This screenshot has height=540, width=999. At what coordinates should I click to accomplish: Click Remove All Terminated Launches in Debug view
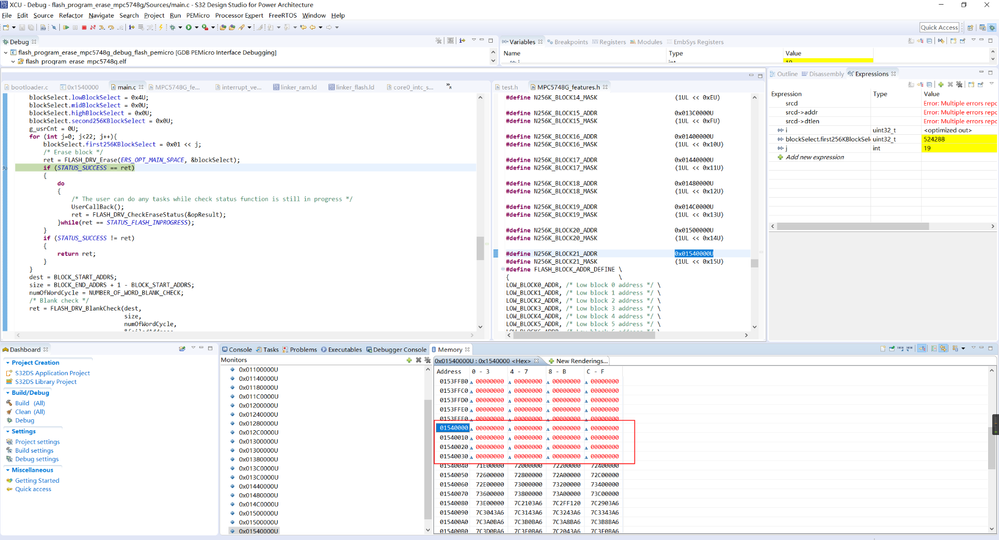click(x=439, y=40)
